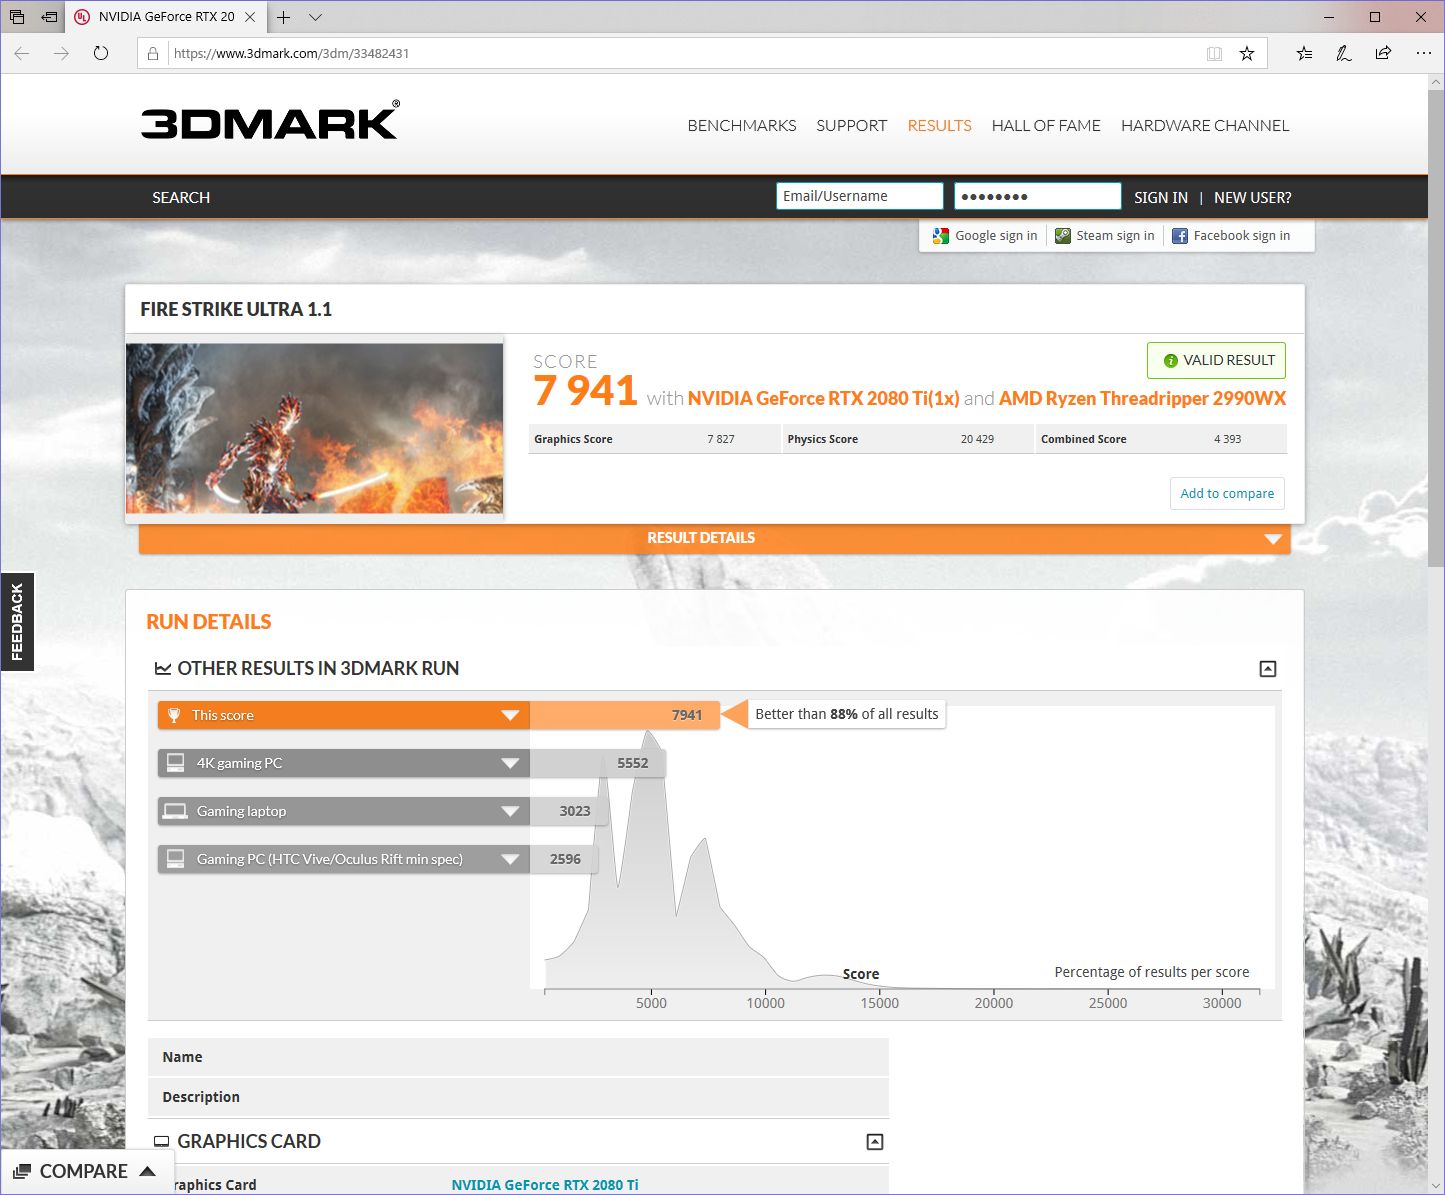This screenshot has width=1445, height=1195.
Task: Focus the Email/Username input field
Action: click(859, 196)
